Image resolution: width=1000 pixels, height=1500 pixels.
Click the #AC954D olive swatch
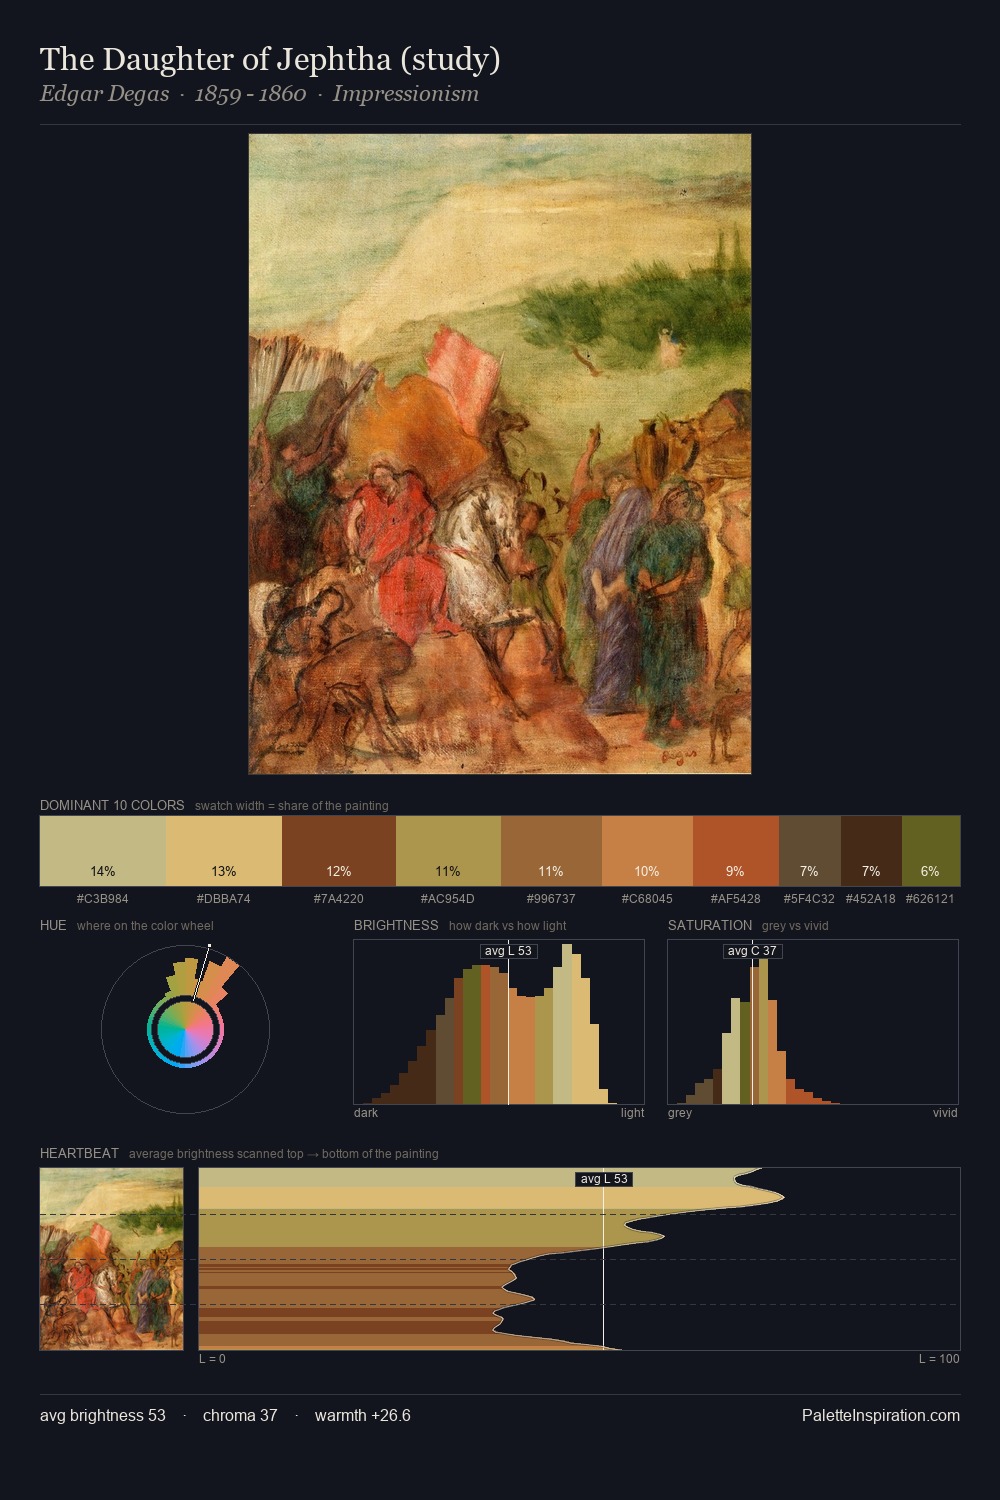pyautogui.click(x=448, y=851)
